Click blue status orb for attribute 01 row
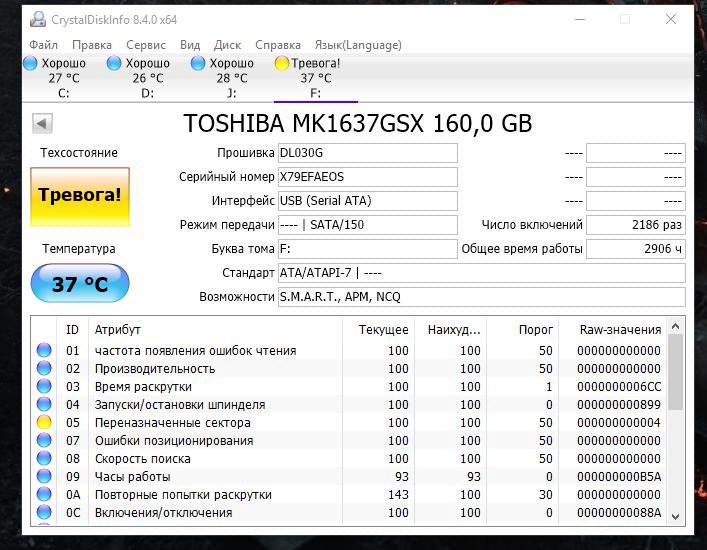 (x=44, y=351)
